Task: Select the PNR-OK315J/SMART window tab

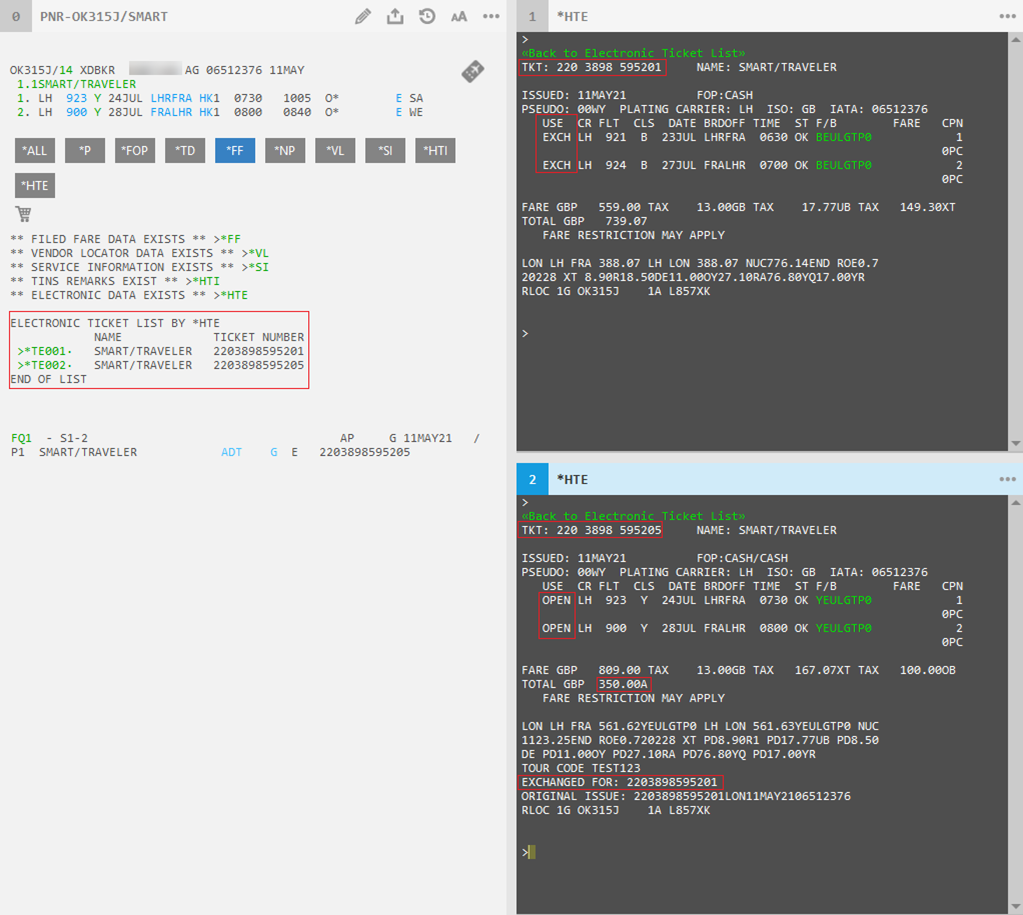Action: coord(104,17)
